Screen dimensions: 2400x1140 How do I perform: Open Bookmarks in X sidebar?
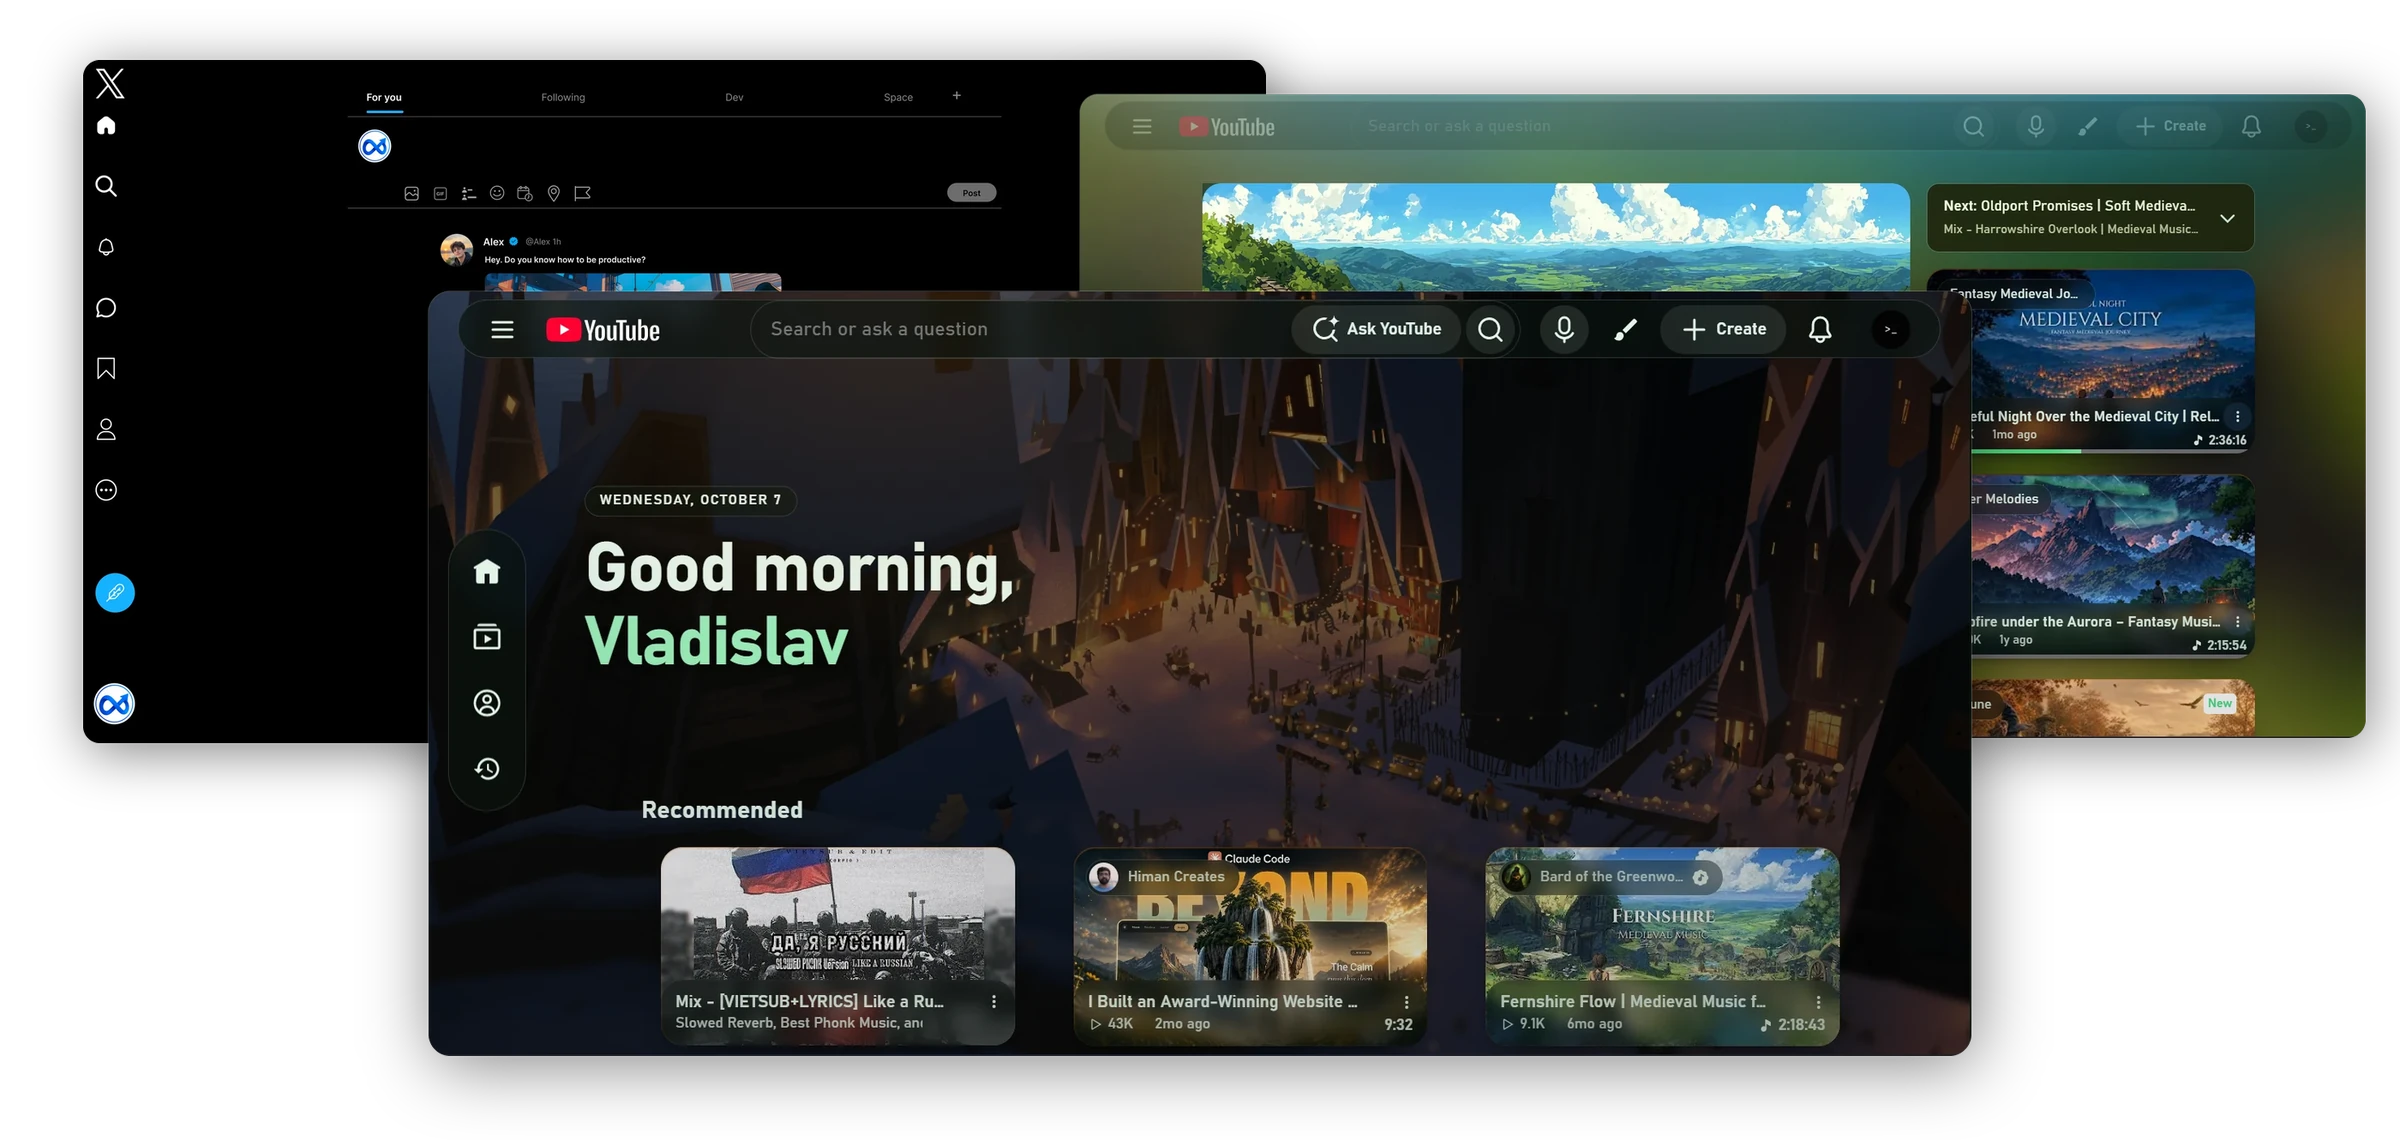[106, 369]
